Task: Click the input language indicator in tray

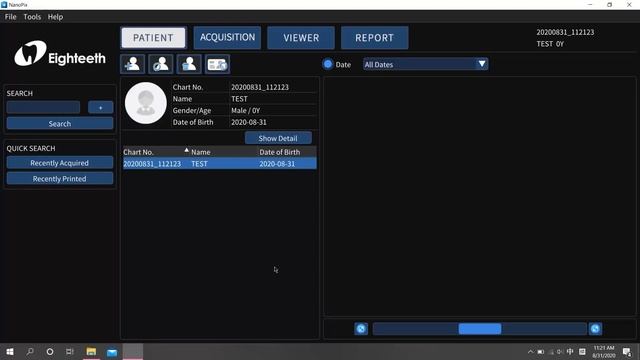Action: [570, 351]
